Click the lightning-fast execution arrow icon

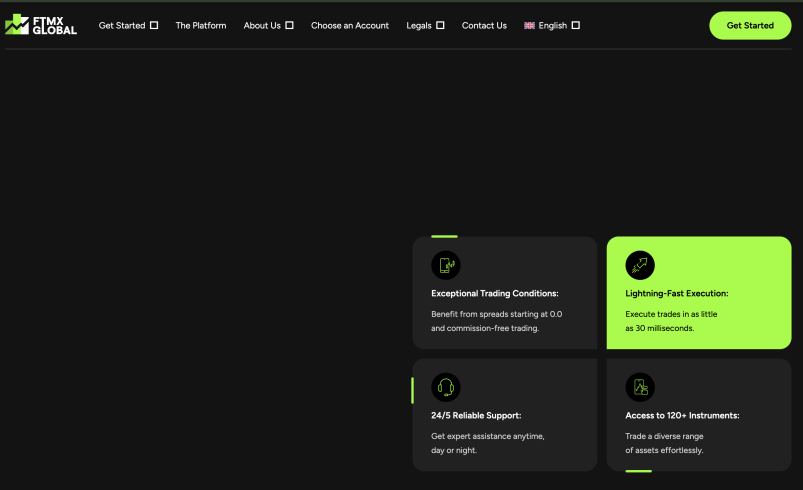coord(640,265)
